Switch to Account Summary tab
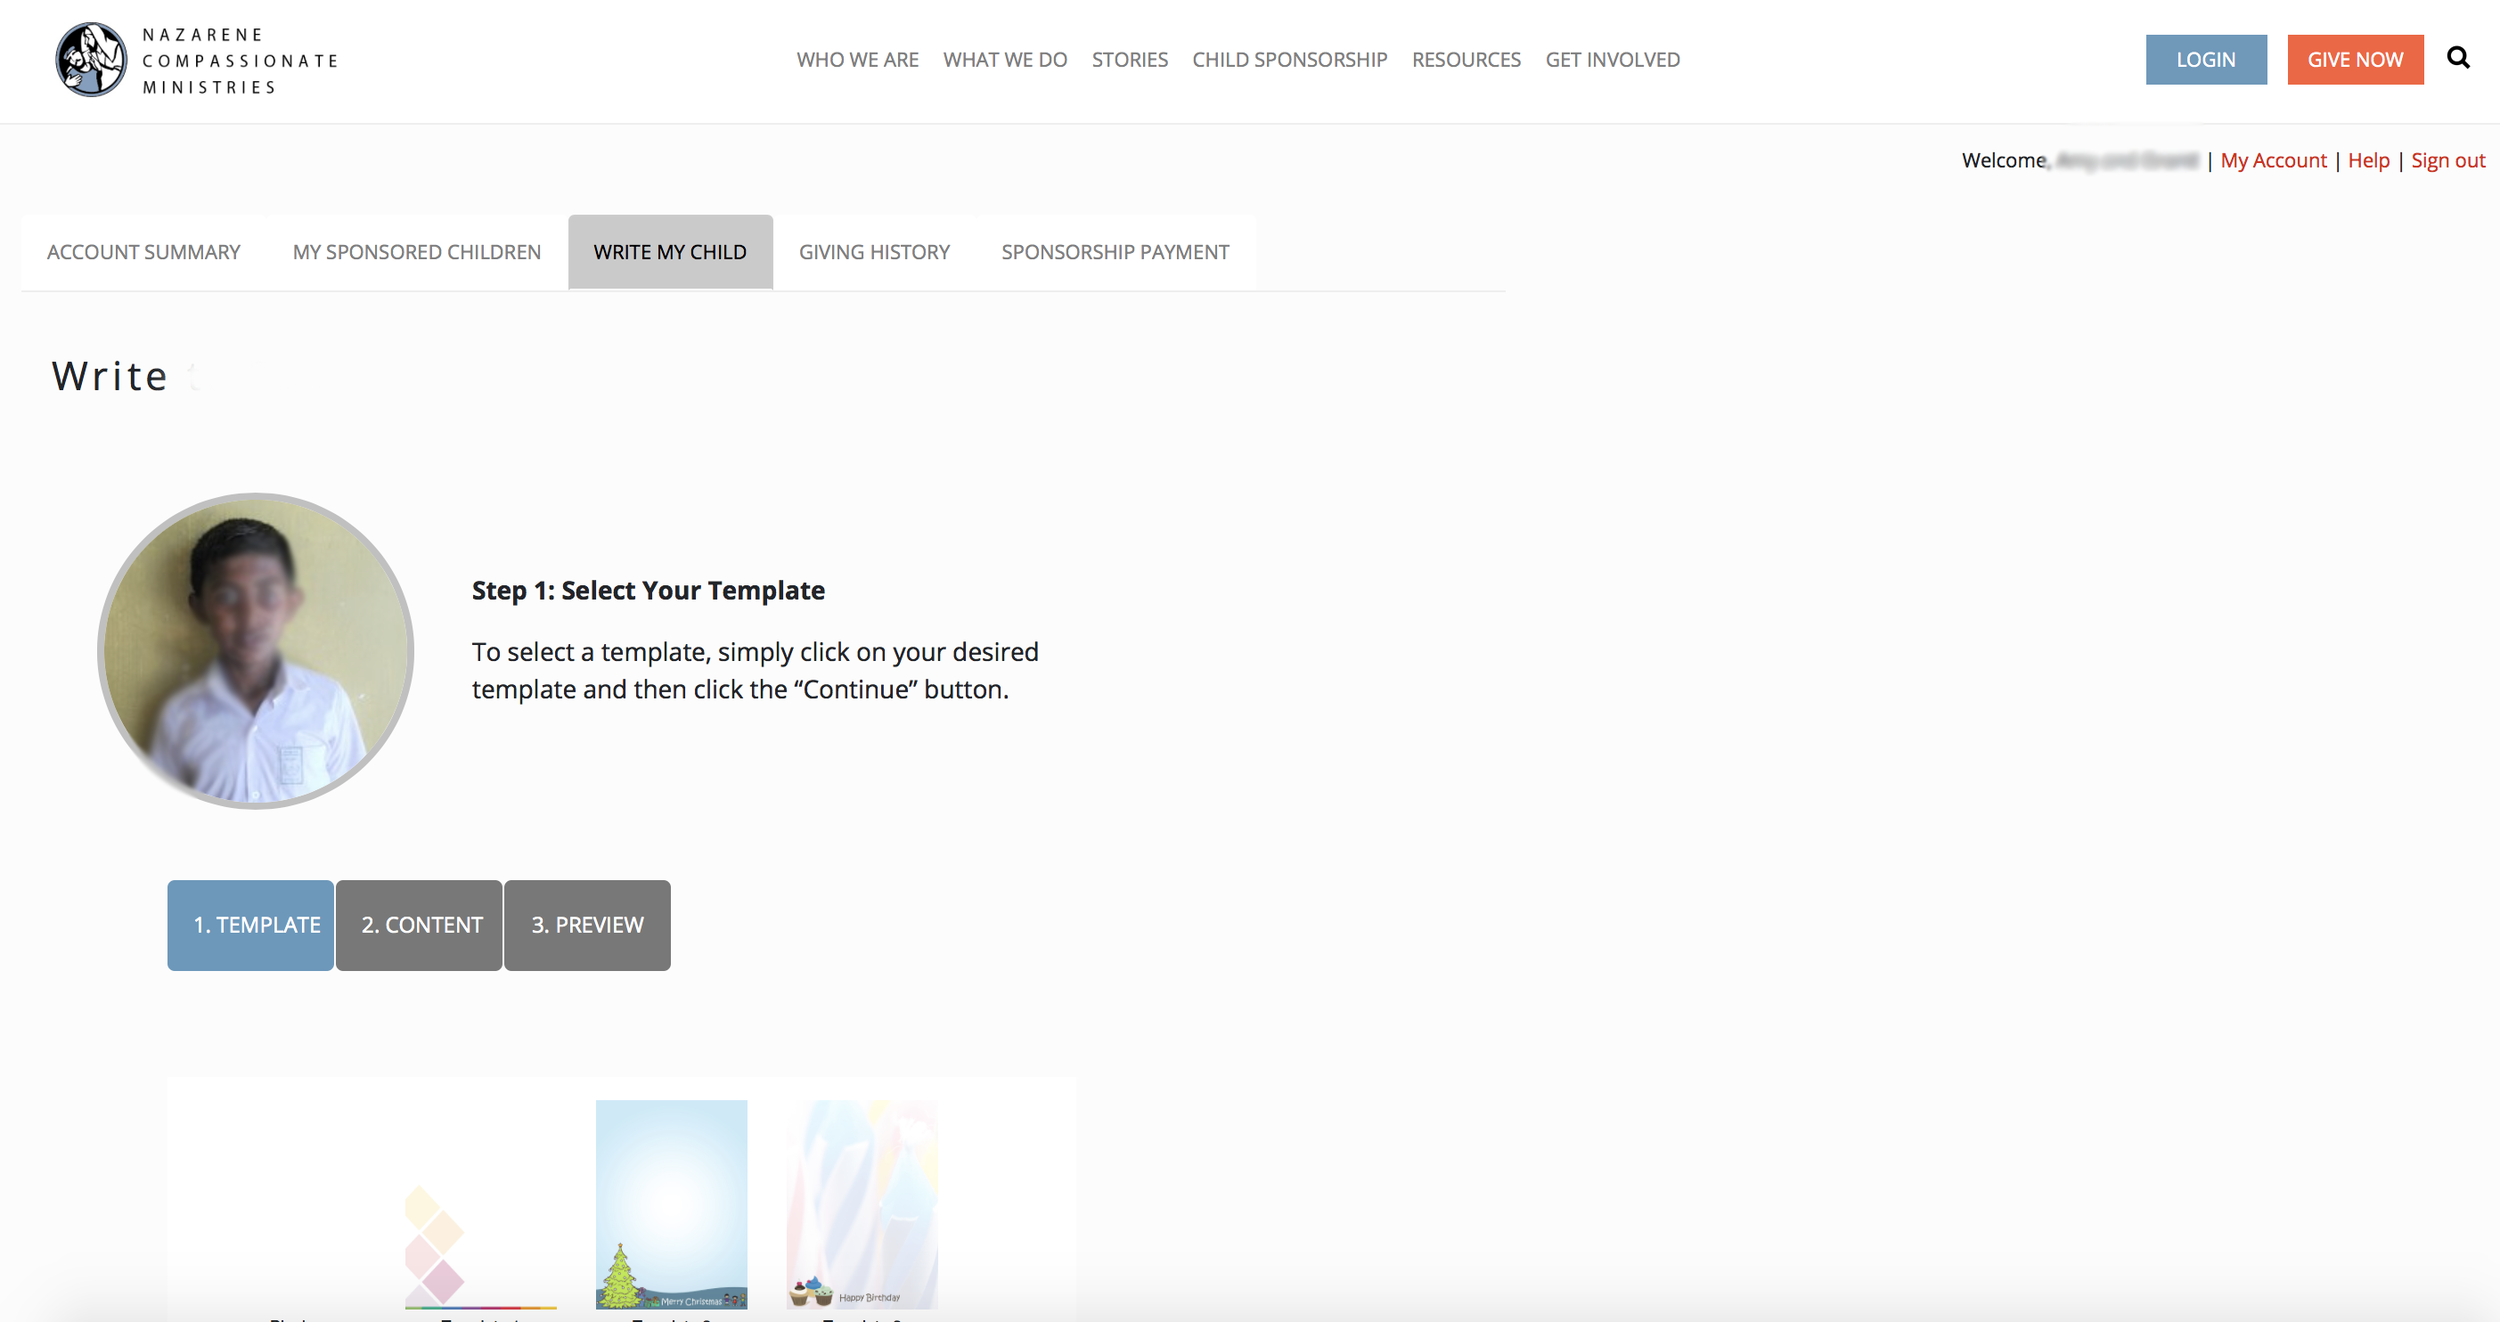 click(143, 252)
